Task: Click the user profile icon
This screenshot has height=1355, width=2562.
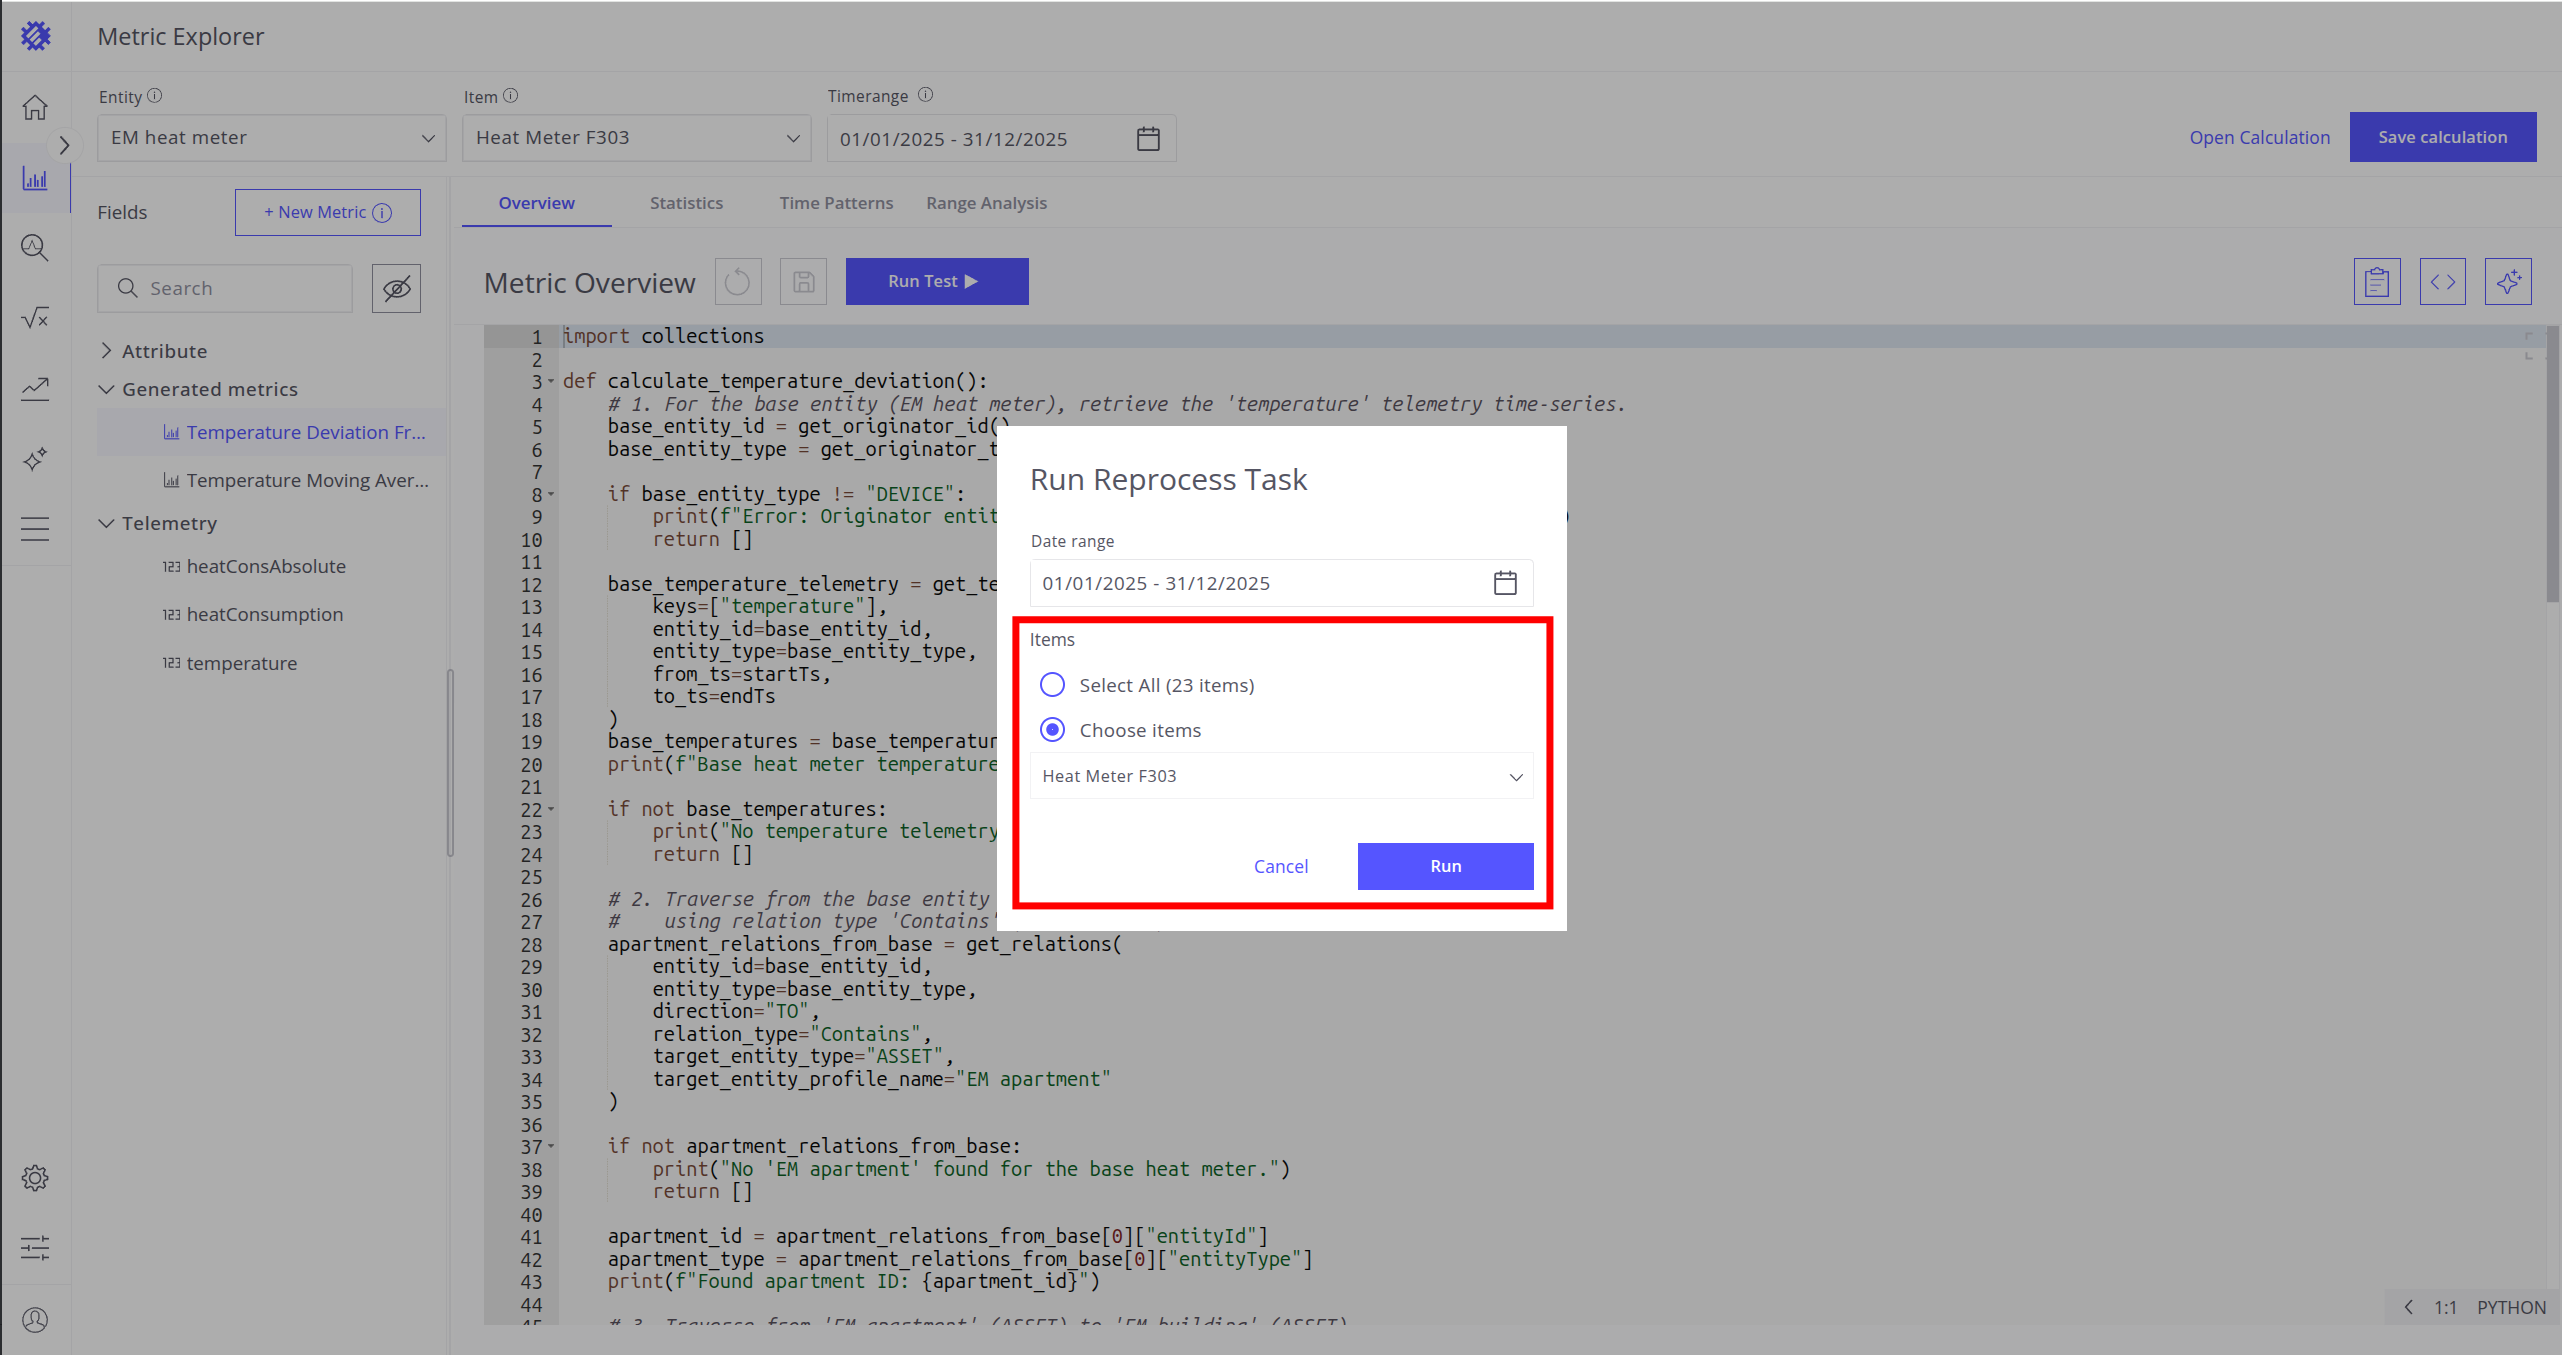Action: (35, 1319)
